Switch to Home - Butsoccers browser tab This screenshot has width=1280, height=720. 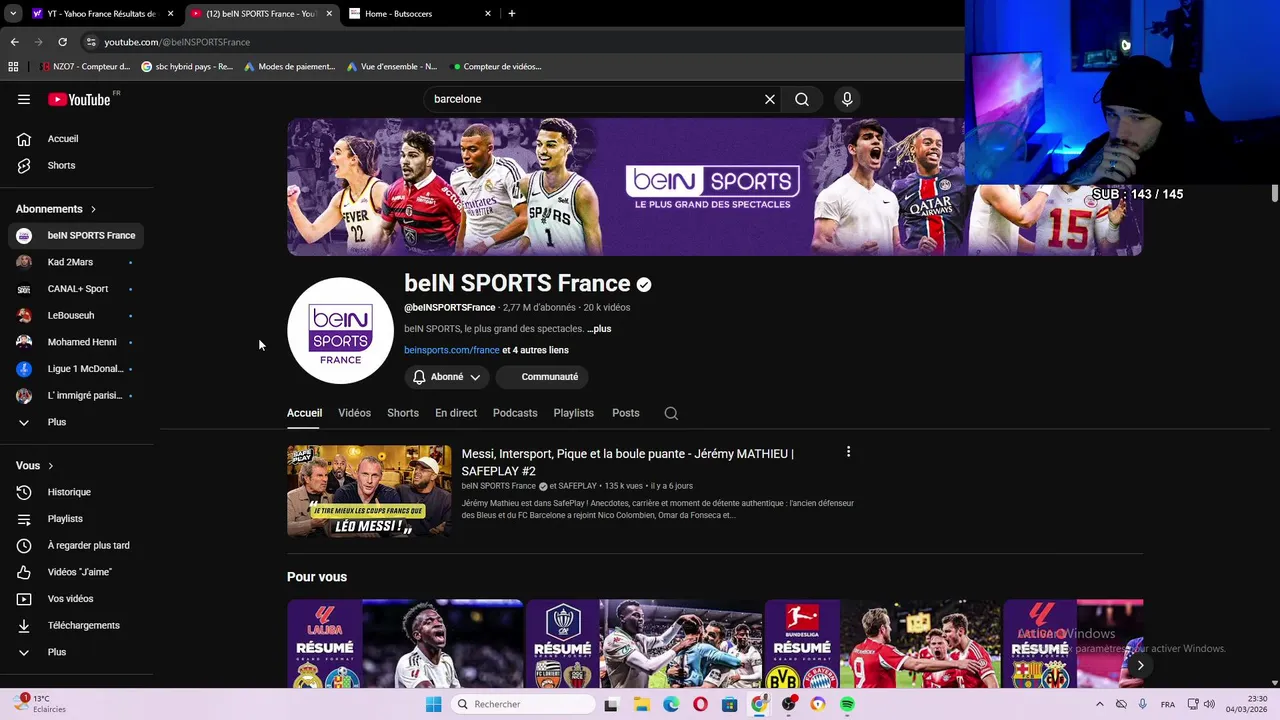[421, 14]
